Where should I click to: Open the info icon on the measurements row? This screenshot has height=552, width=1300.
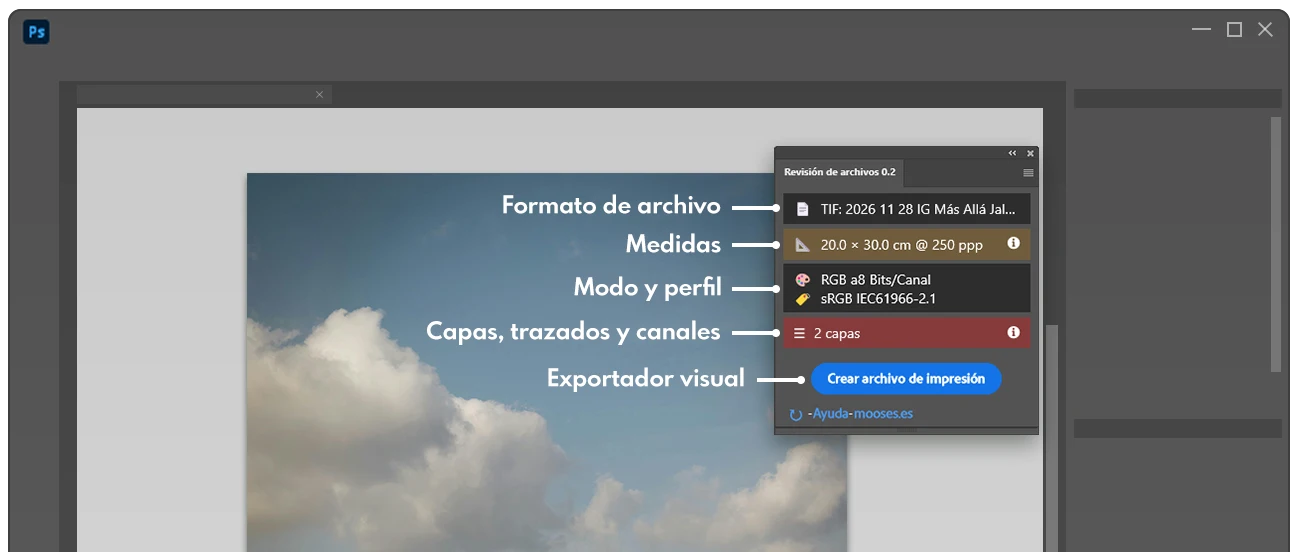coord(1013,243)
